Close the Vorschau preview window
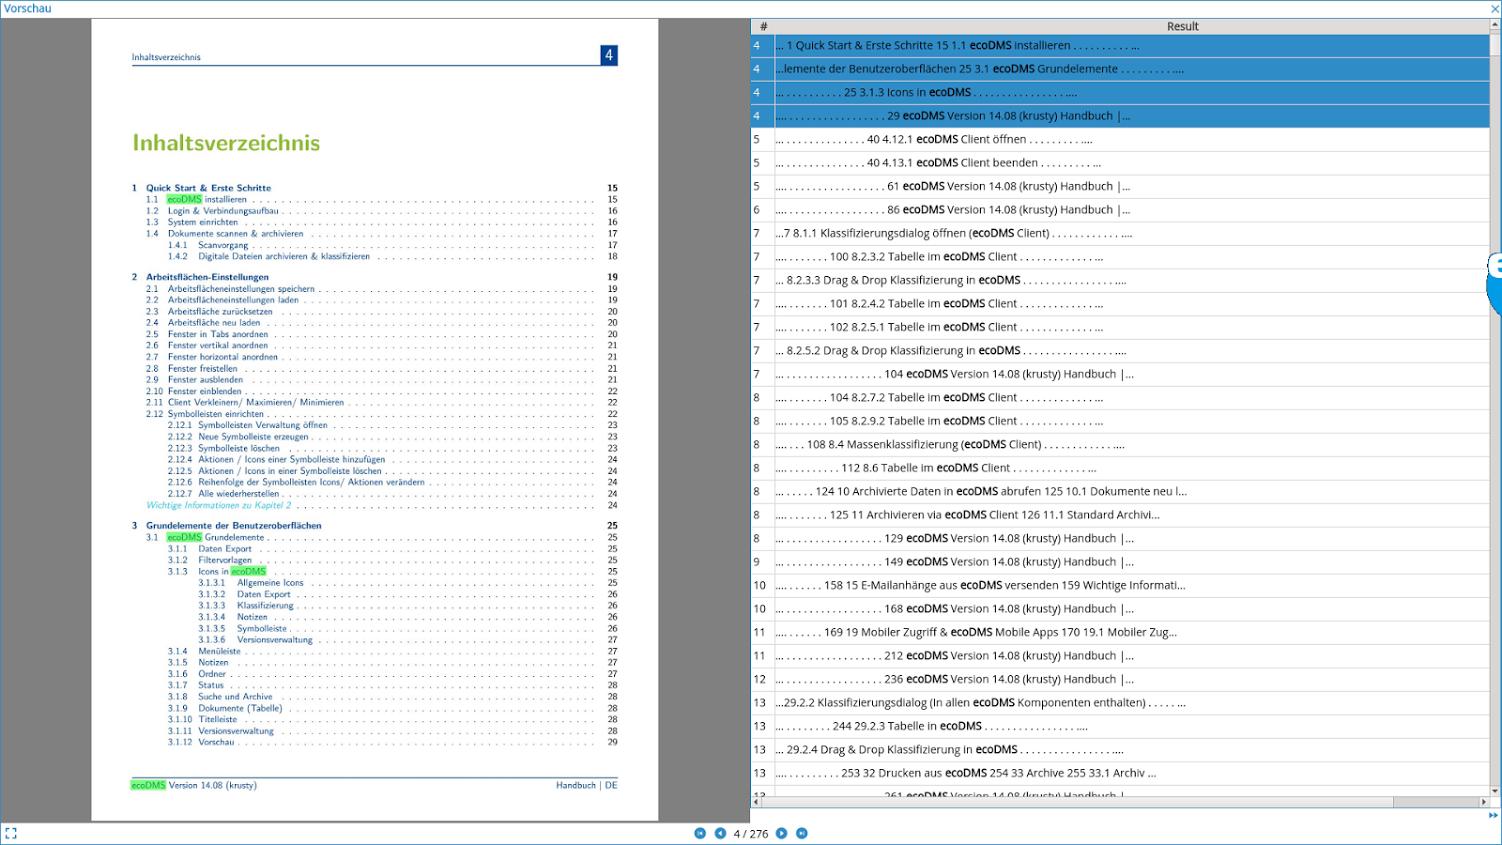 (1495, 9)
